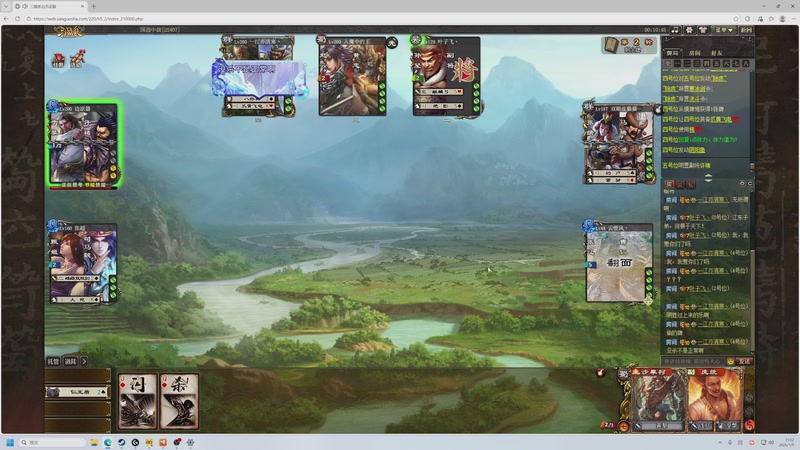This screenshot has height=450, width=800.
Task: Filter game log by seat 三
Action: point(696,63)
